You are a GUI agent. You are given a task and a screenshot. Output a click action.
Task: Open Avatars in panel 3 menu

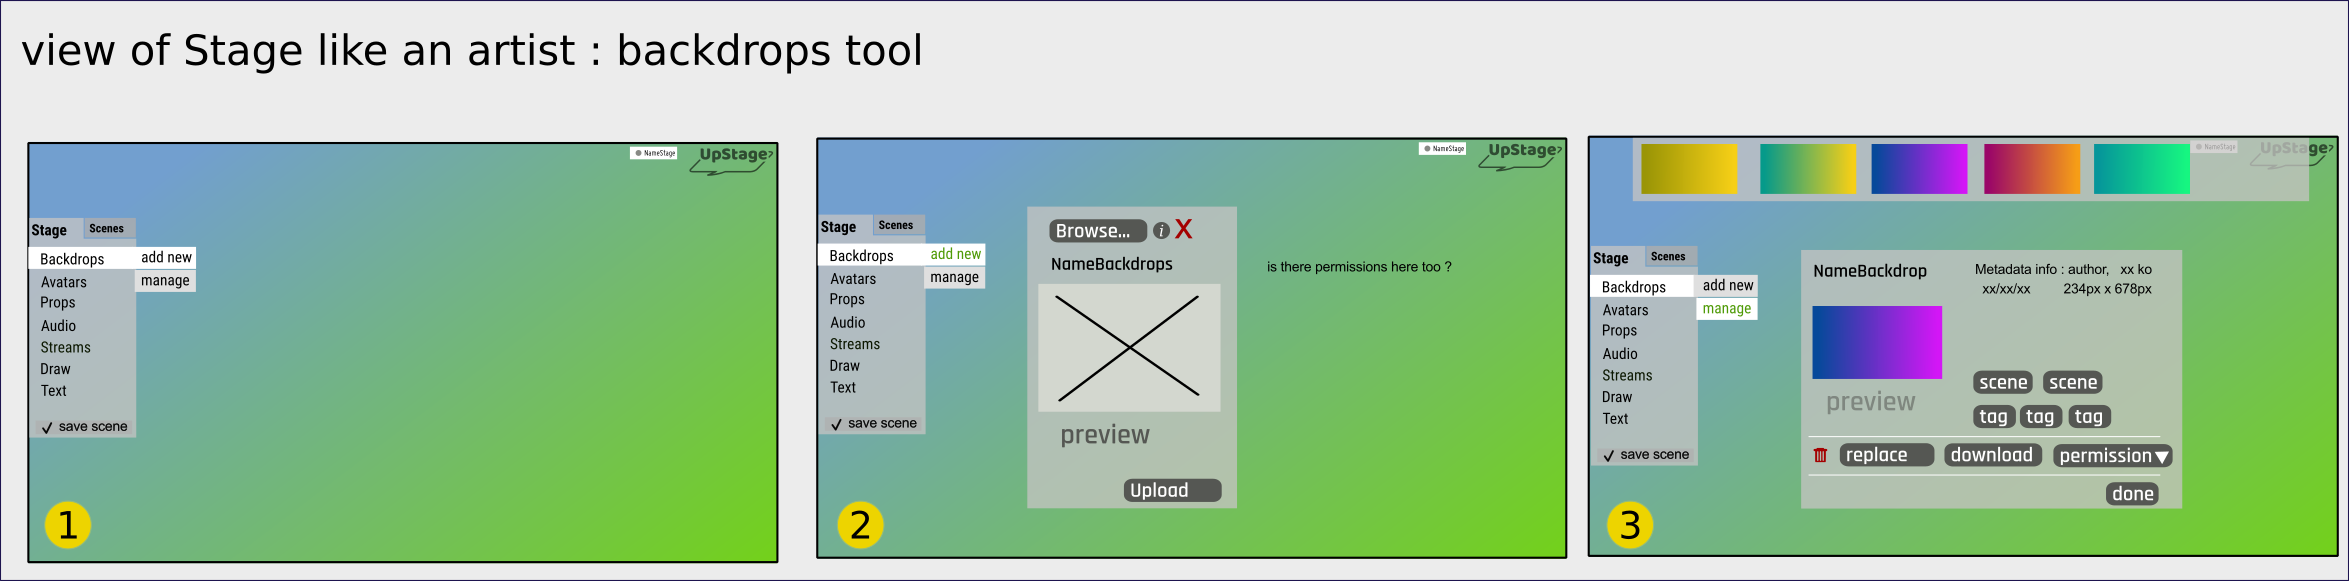click(1625, 310)
